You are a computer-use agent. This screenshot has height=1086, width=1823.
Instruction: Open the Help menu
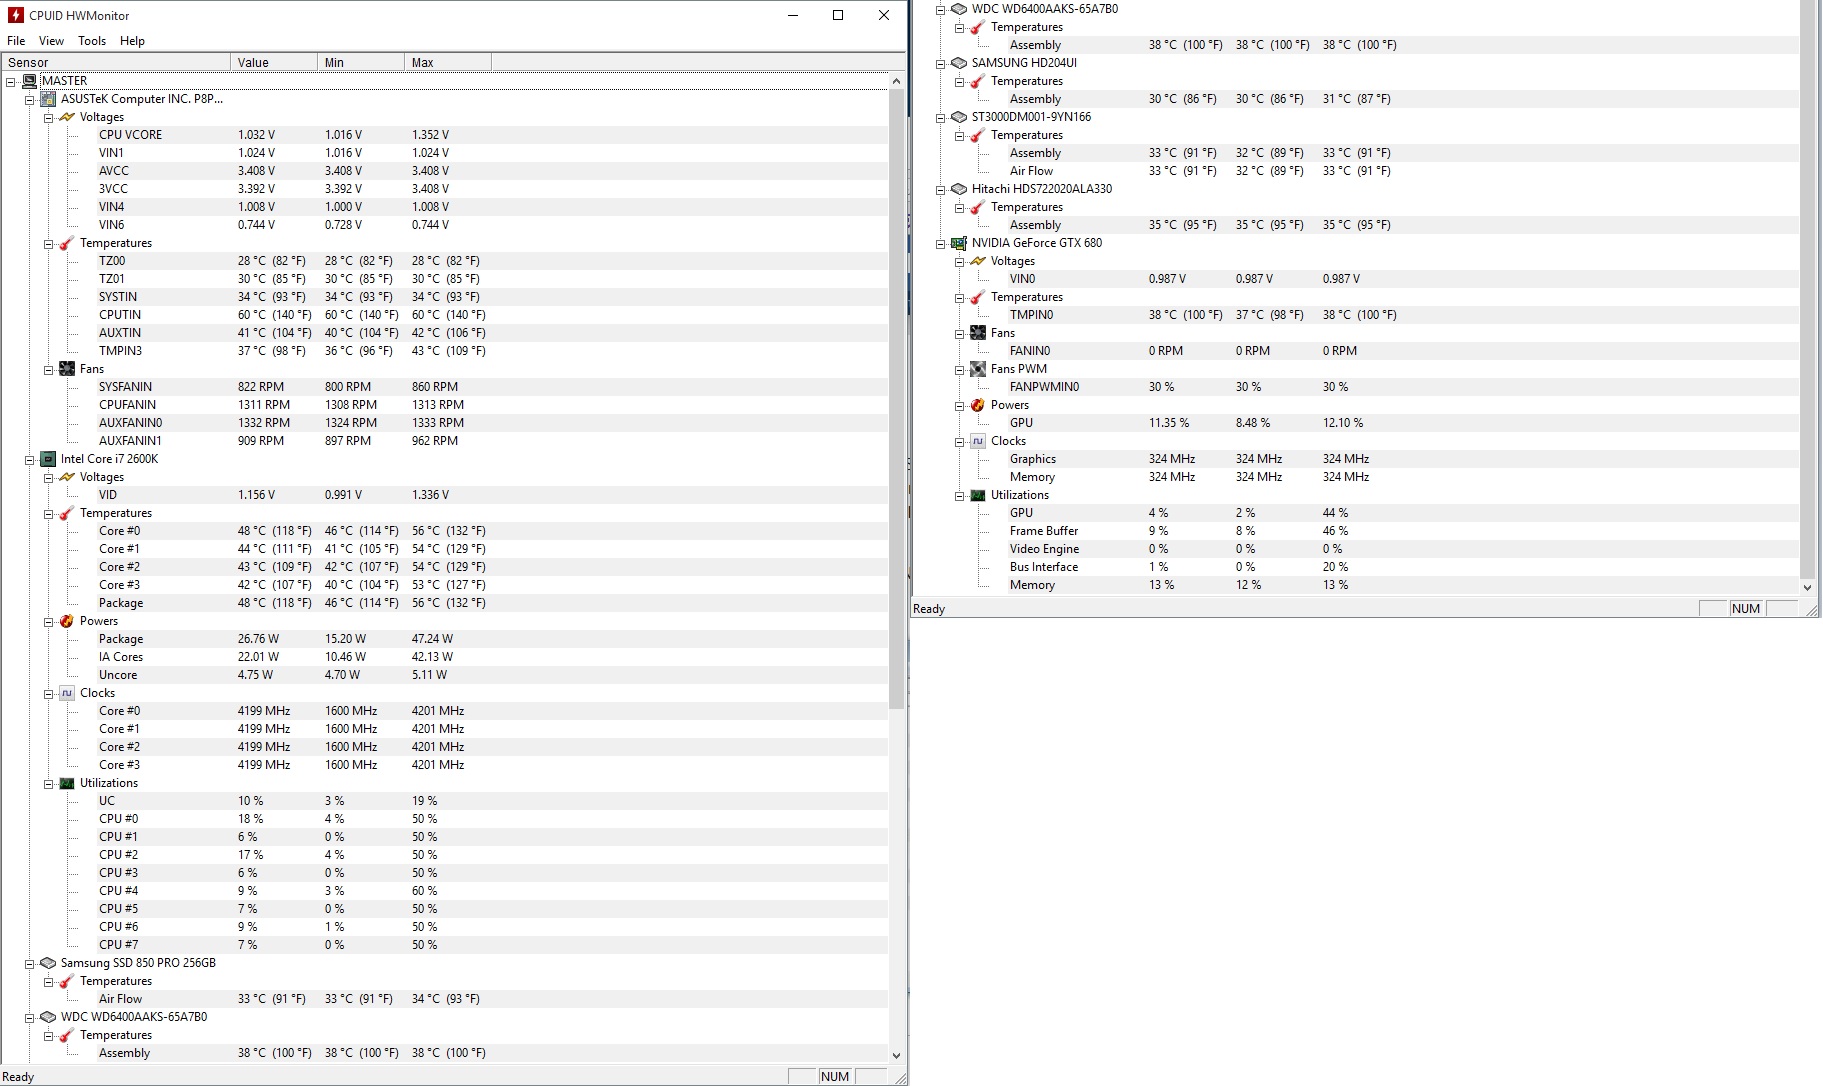pyautogui.click(x=132, y=41)
